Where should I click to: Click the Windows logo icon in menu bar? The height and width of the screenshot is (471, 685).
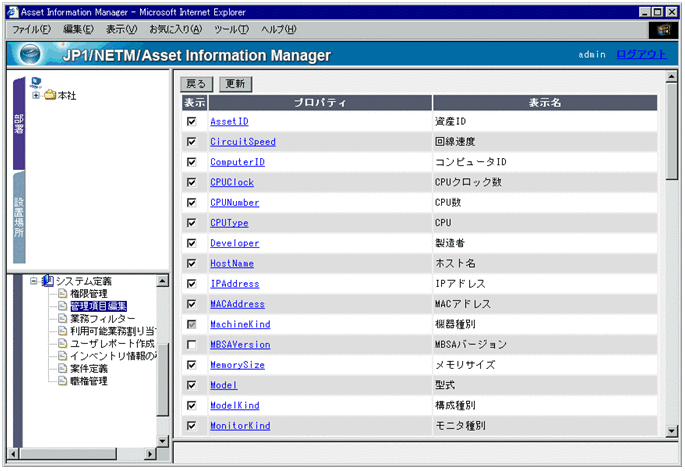click(661, 30)
